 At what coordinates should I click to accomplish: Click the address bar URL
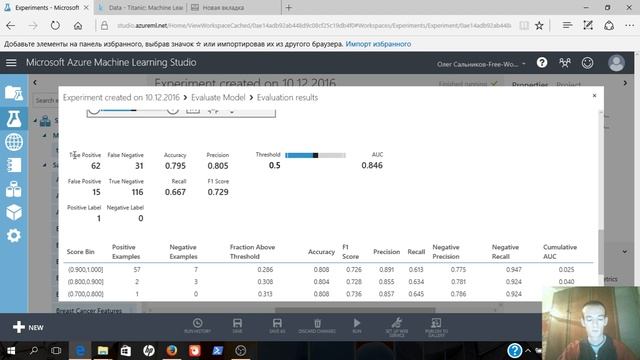tap(313, 25)
